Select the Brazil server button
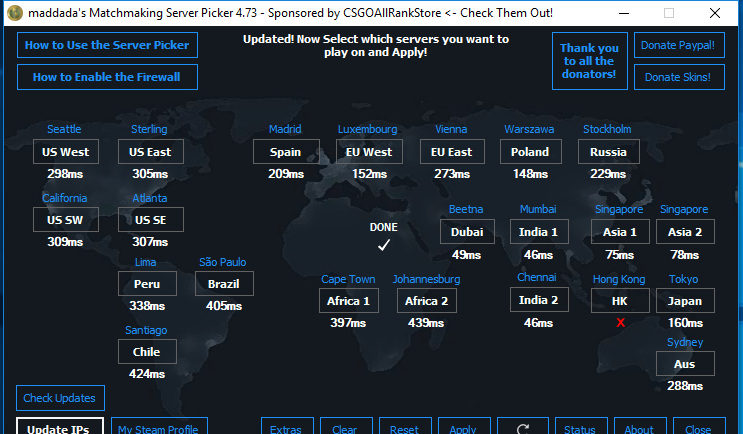 (224, 284)
